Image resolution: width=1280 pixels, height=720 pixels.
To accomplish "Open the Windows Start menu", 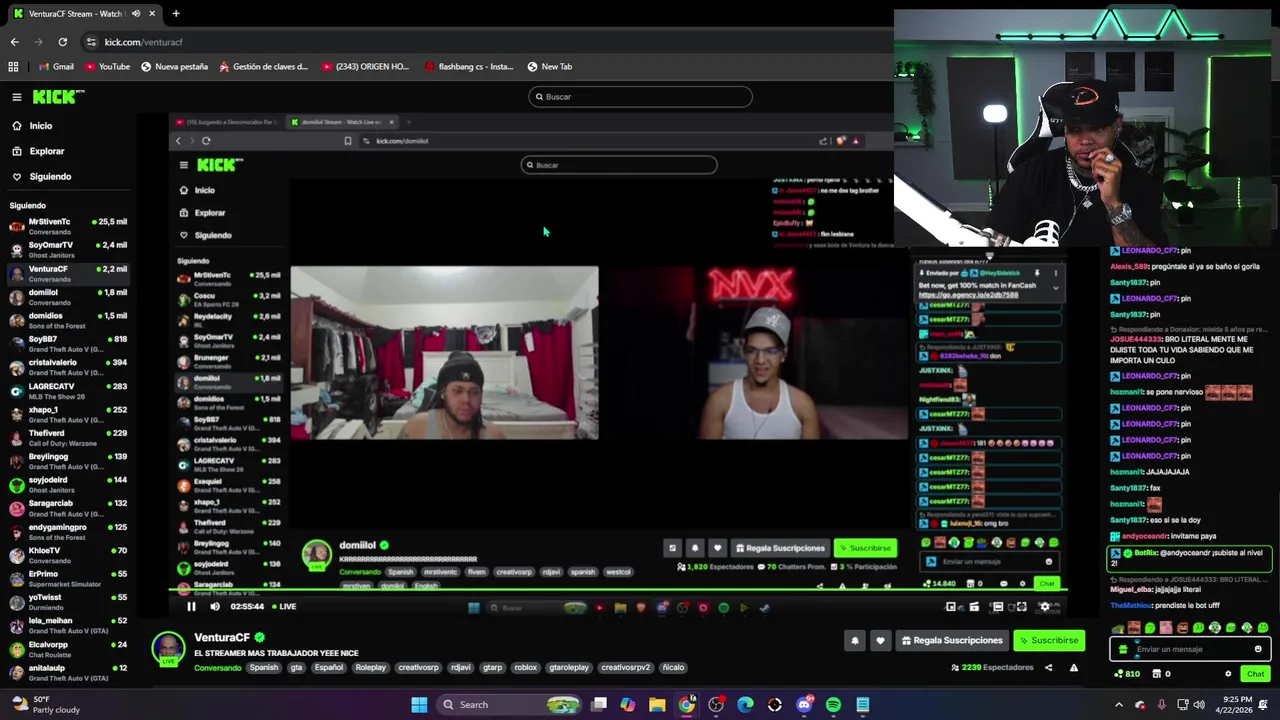I will click(420, 705).
